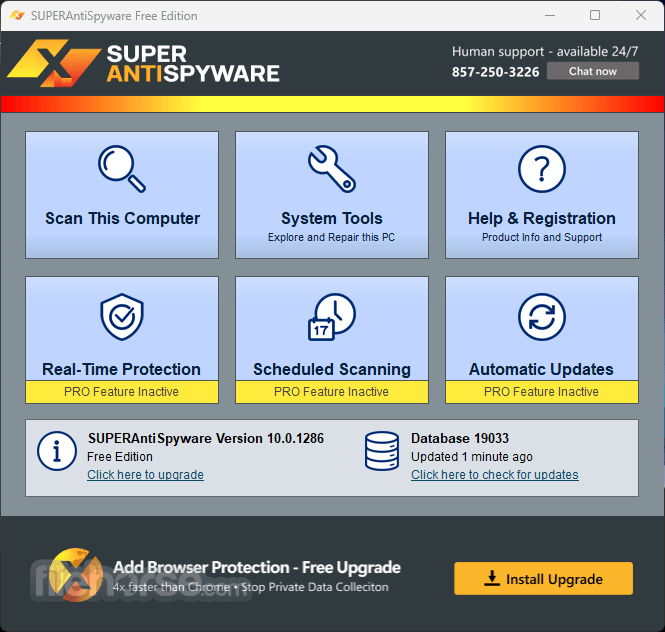The height and width of the screenshot is (632, 665).
Task: Click the Product Info and Support text
Action: [x=542, y=237]
